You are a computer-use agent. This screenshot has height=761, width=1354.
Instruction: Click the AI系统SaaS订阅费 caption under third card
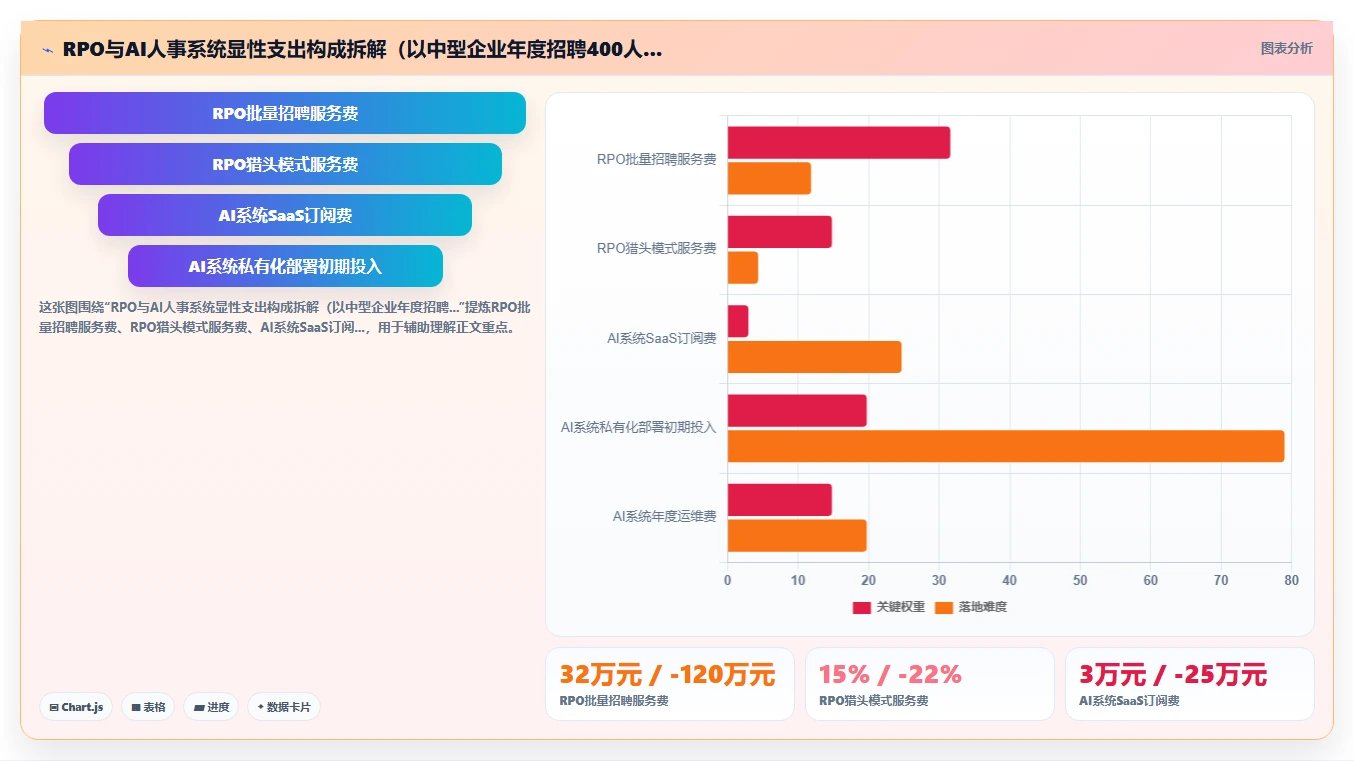[x=1129, y=701]
